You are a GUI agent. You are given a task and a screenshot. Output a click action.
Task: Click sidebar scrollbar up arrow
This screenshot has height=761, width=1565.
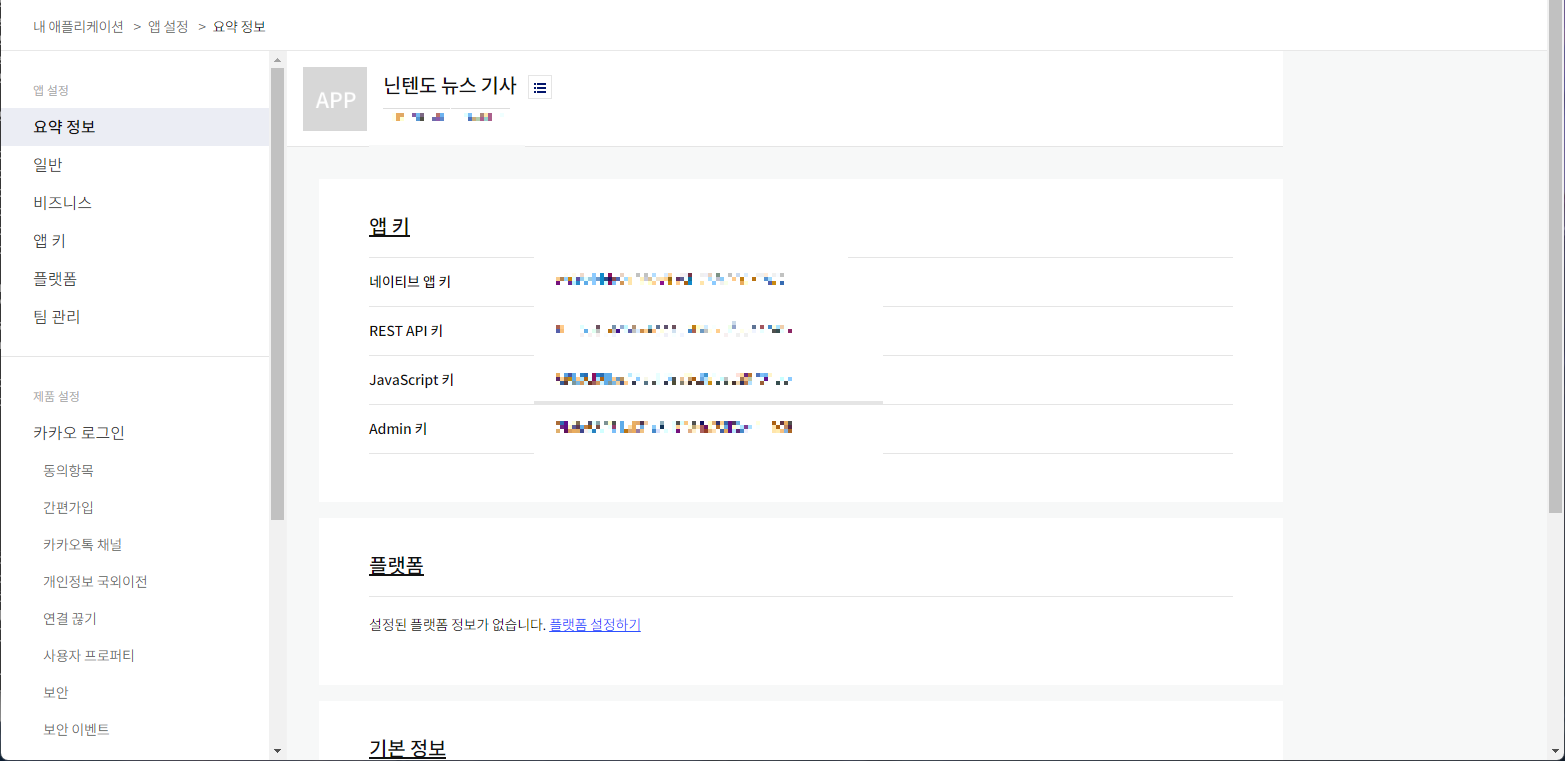coord(277,60)
